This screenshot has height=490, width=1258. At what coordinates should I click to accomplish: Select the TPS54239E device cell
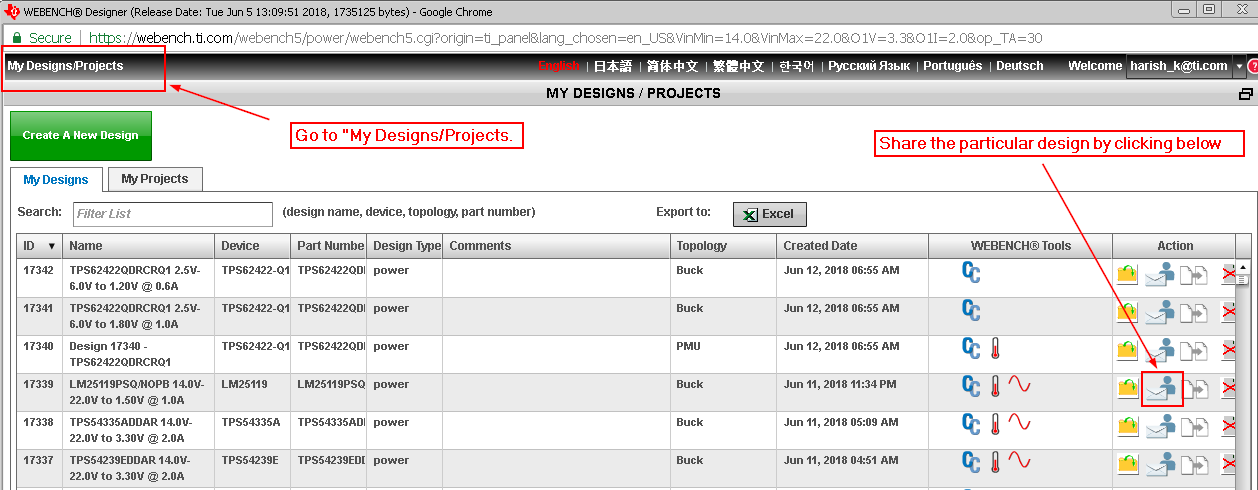click(253, 468)
